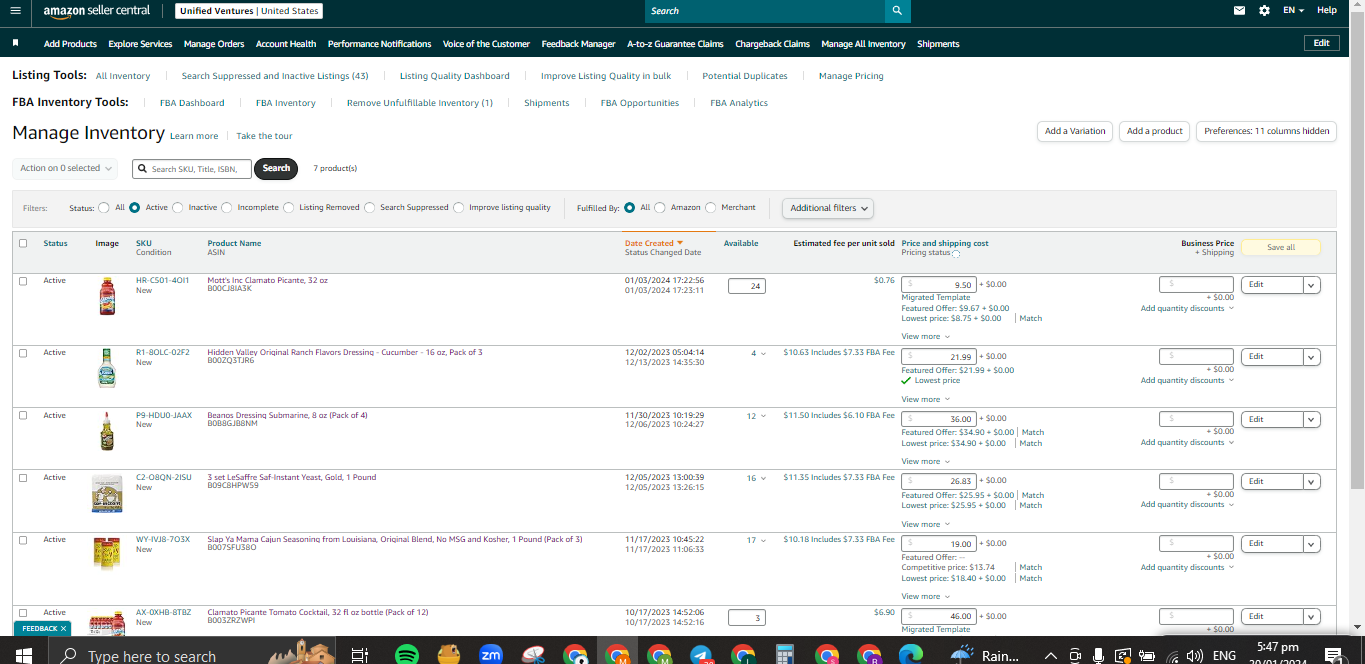Open Task View on the taskbar

359,655
